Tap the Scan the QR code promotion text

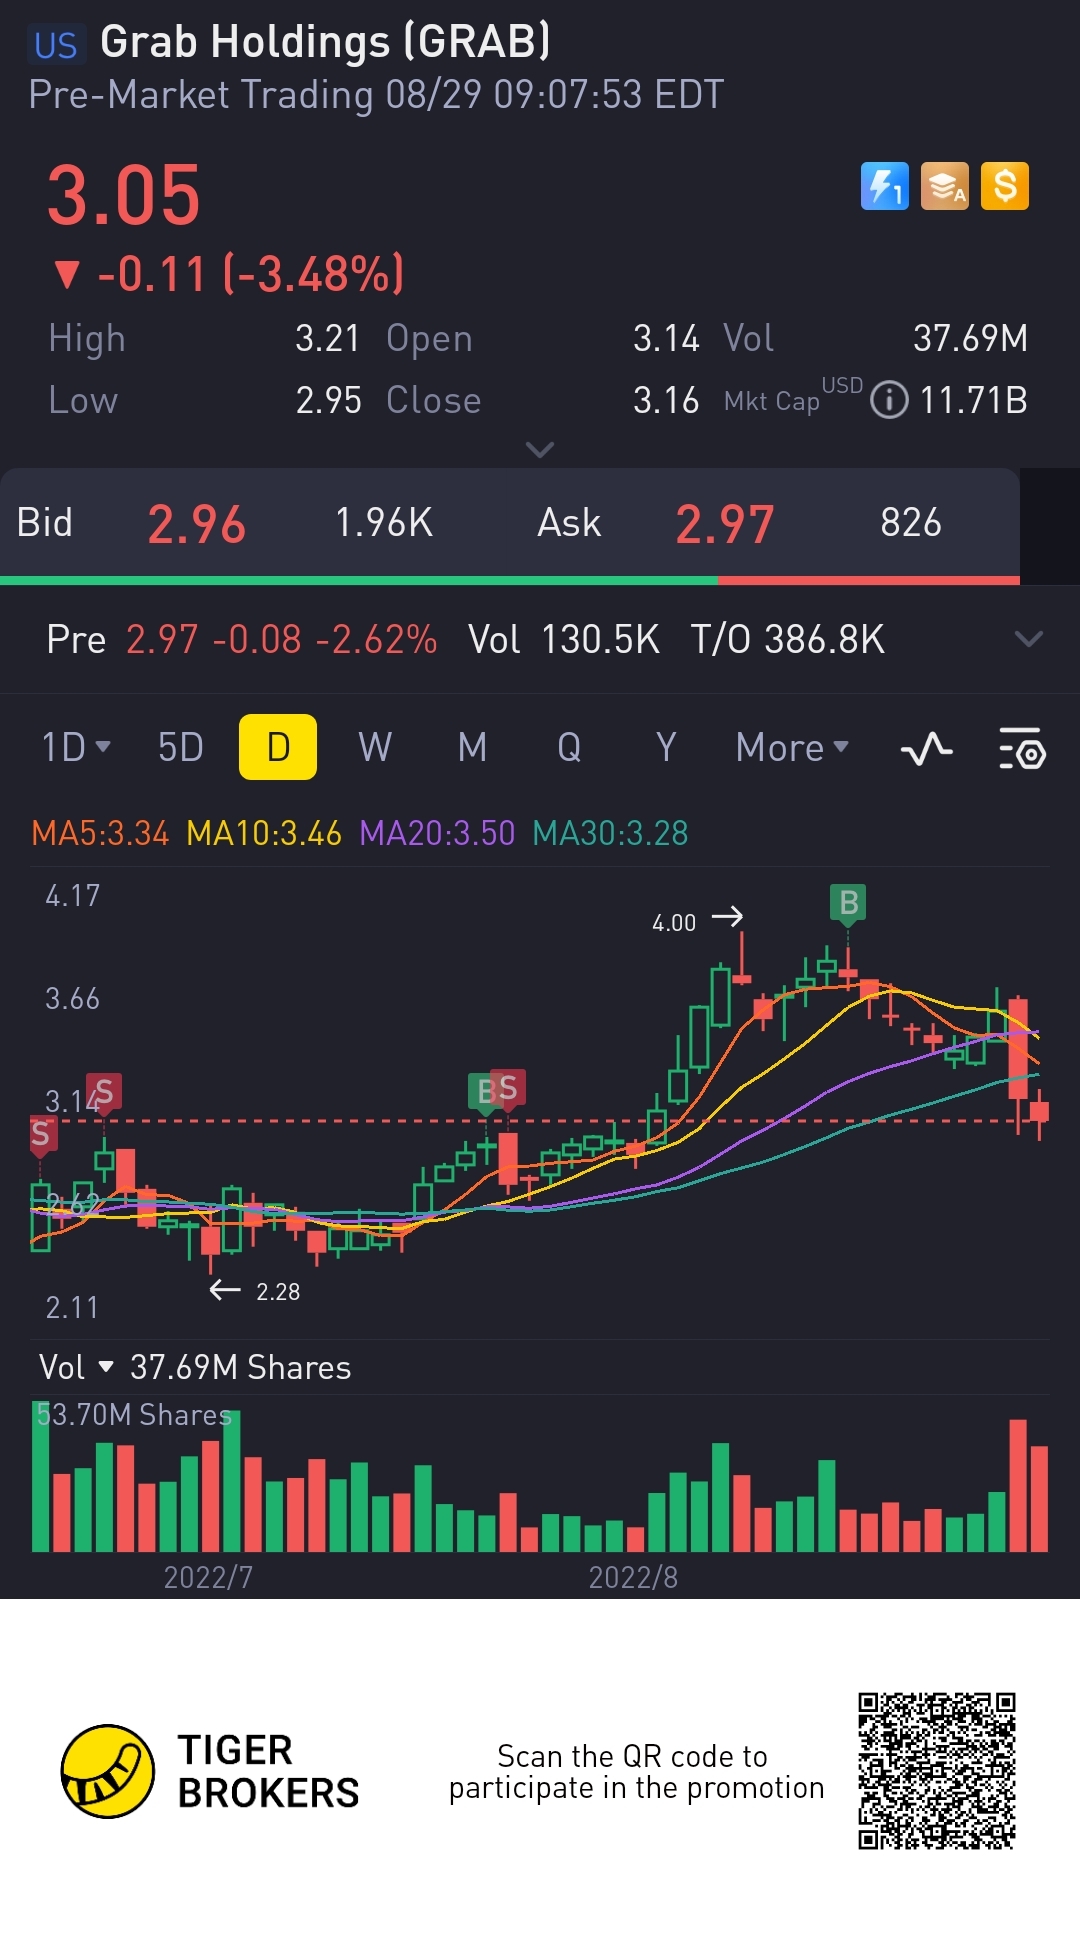[636, 1771]
